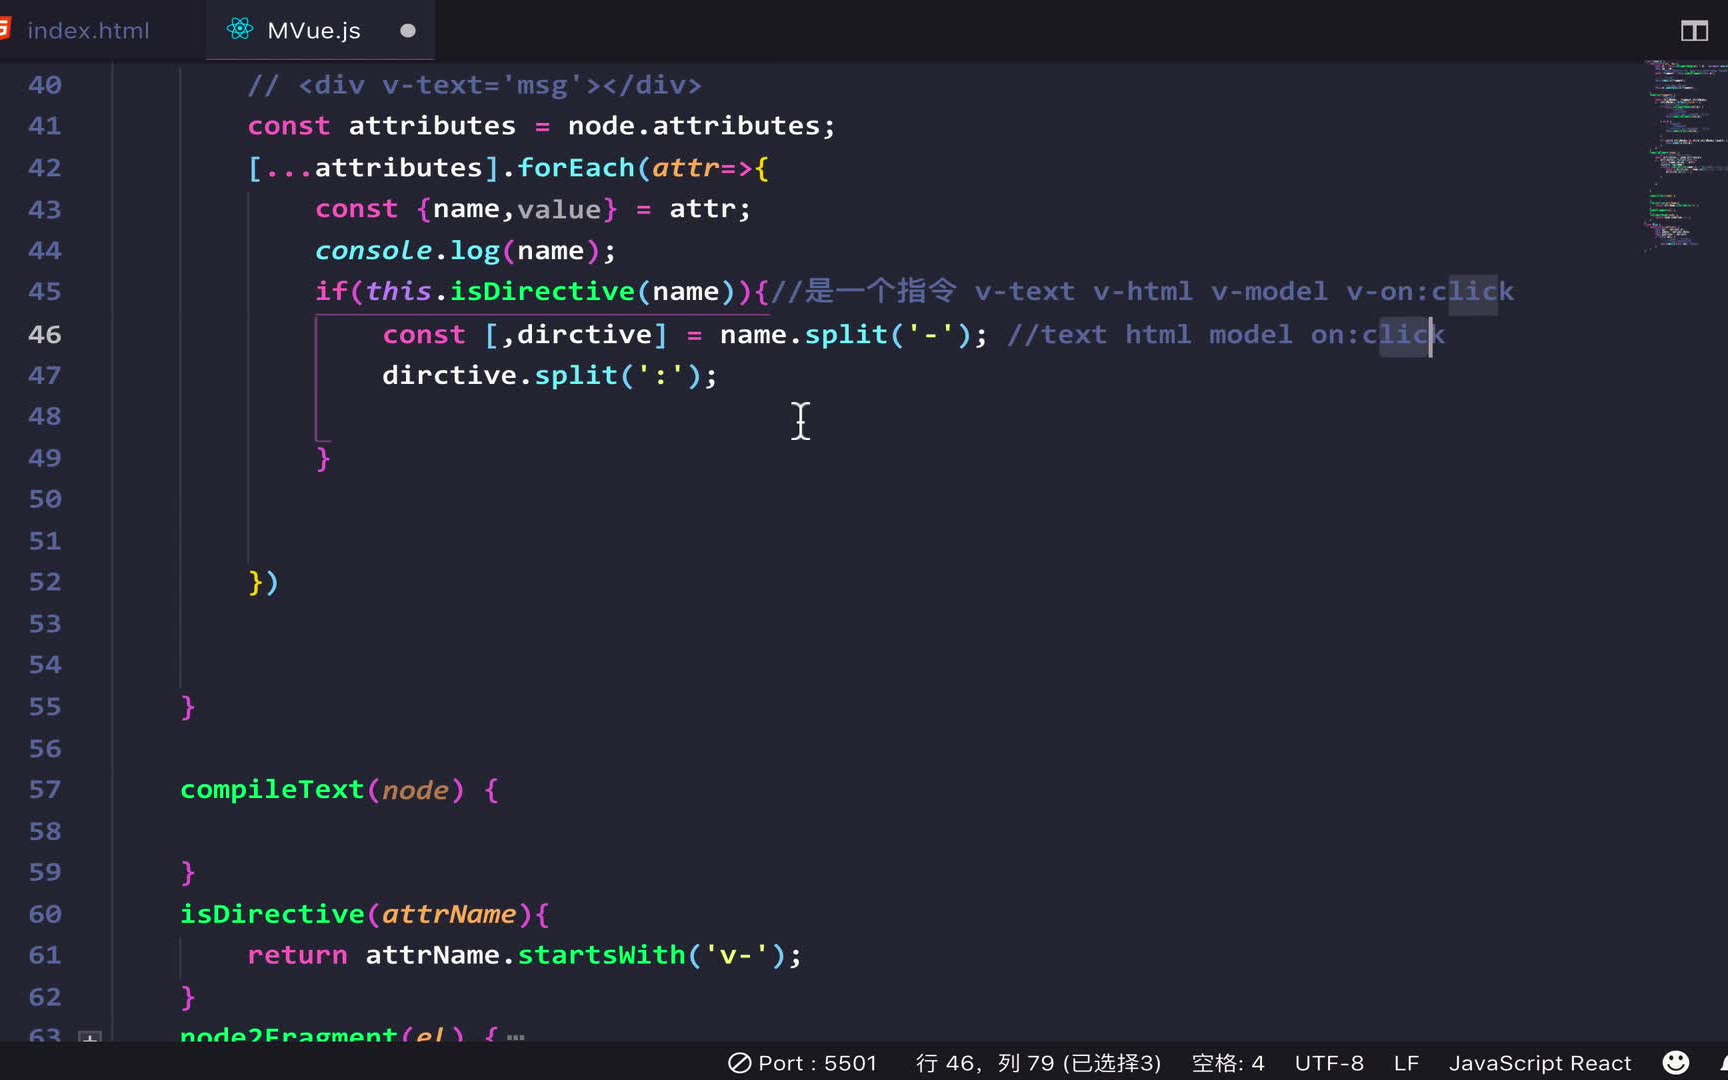Image resolution: width=1728 pixels, height=1080 pixels.
Task: Open the notifications bell in the status bar
Action: click(1722, 1062)
